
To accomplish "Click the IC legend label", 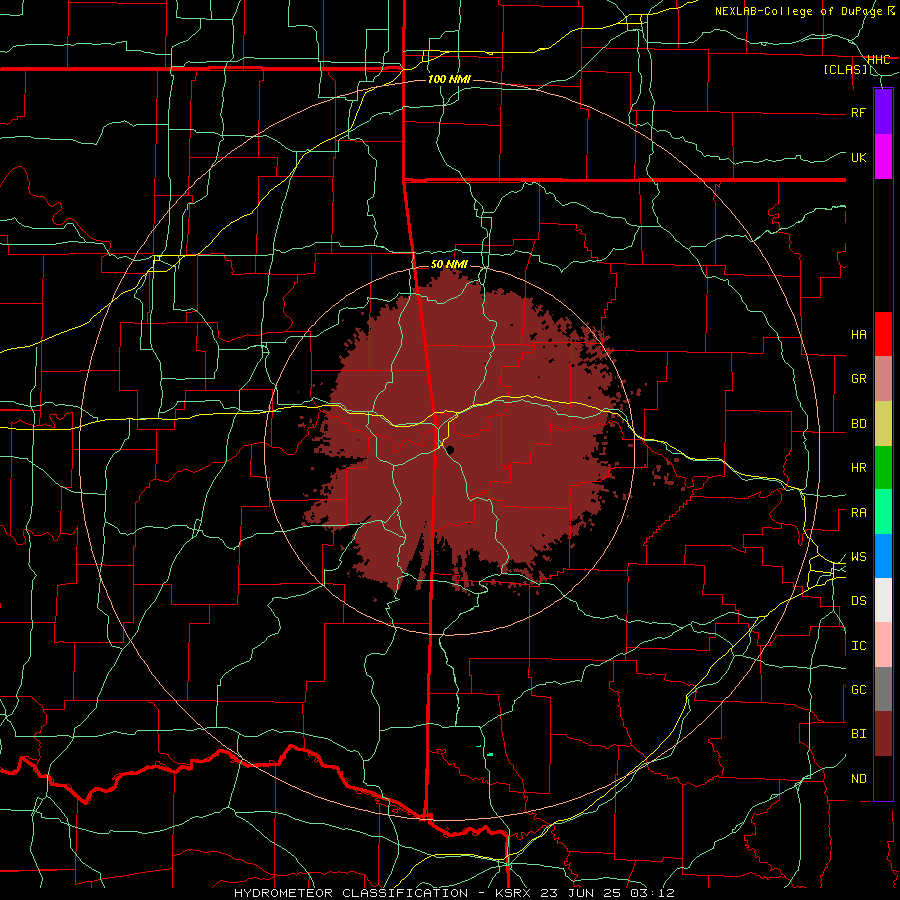I will (859, 646).
